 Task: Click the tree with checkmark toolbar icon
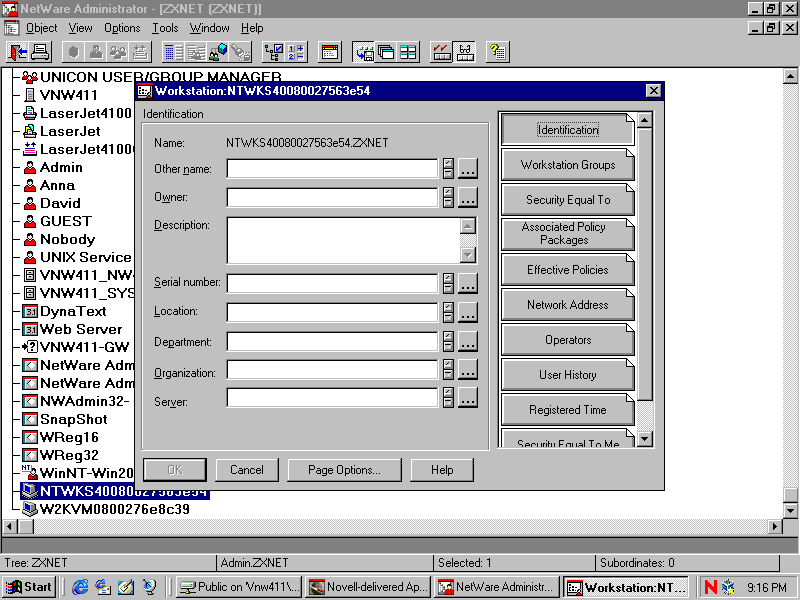(273, 52)
